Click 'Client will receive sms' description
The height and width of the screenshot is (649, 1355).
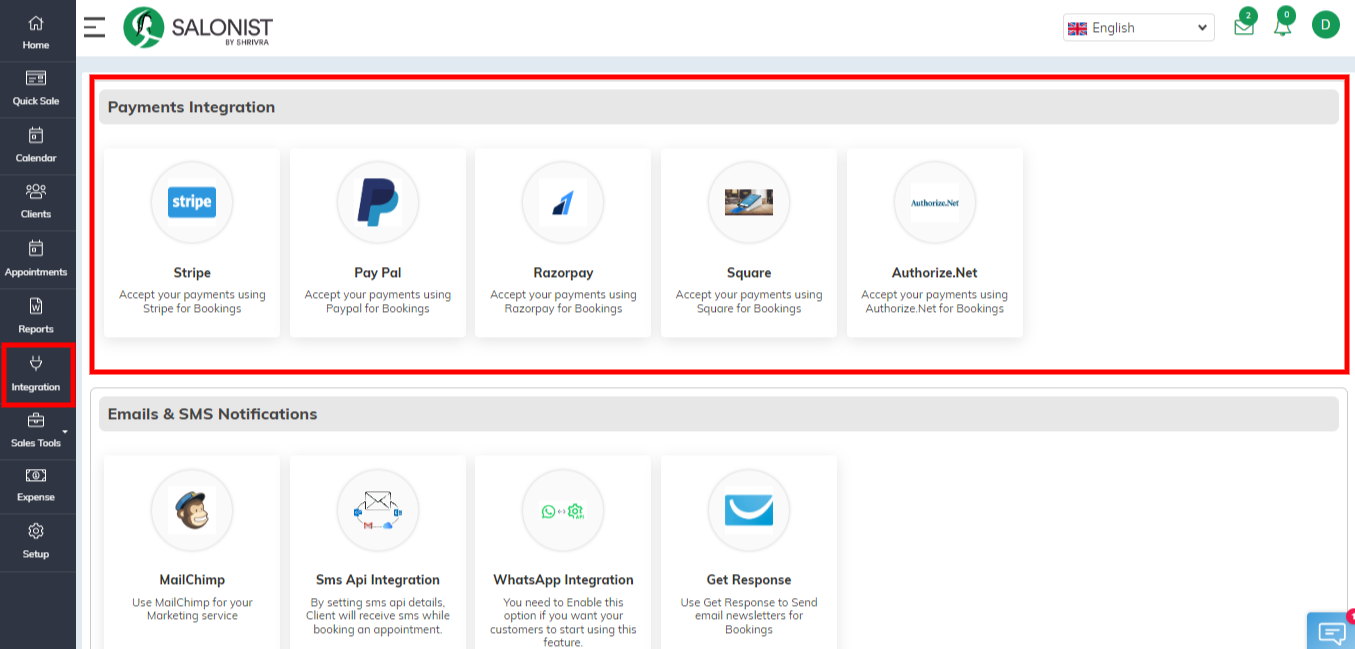(378, 616)
